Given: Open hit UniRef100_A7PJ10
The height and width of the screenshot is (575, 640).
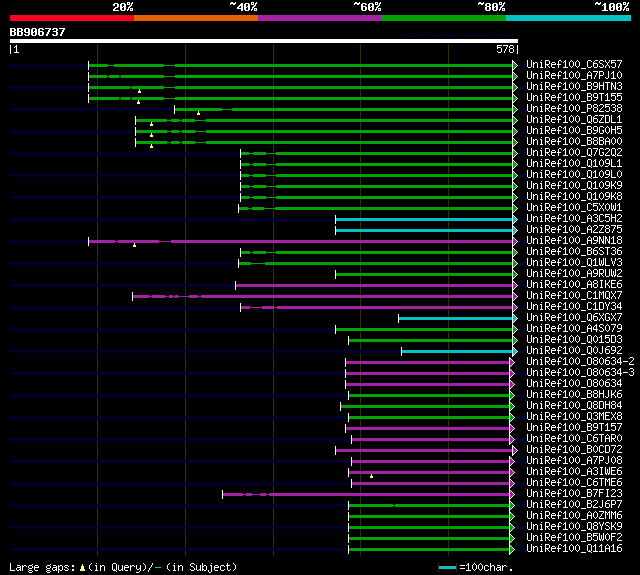Looking at the screenshot, I should click(x=574, y=75).
